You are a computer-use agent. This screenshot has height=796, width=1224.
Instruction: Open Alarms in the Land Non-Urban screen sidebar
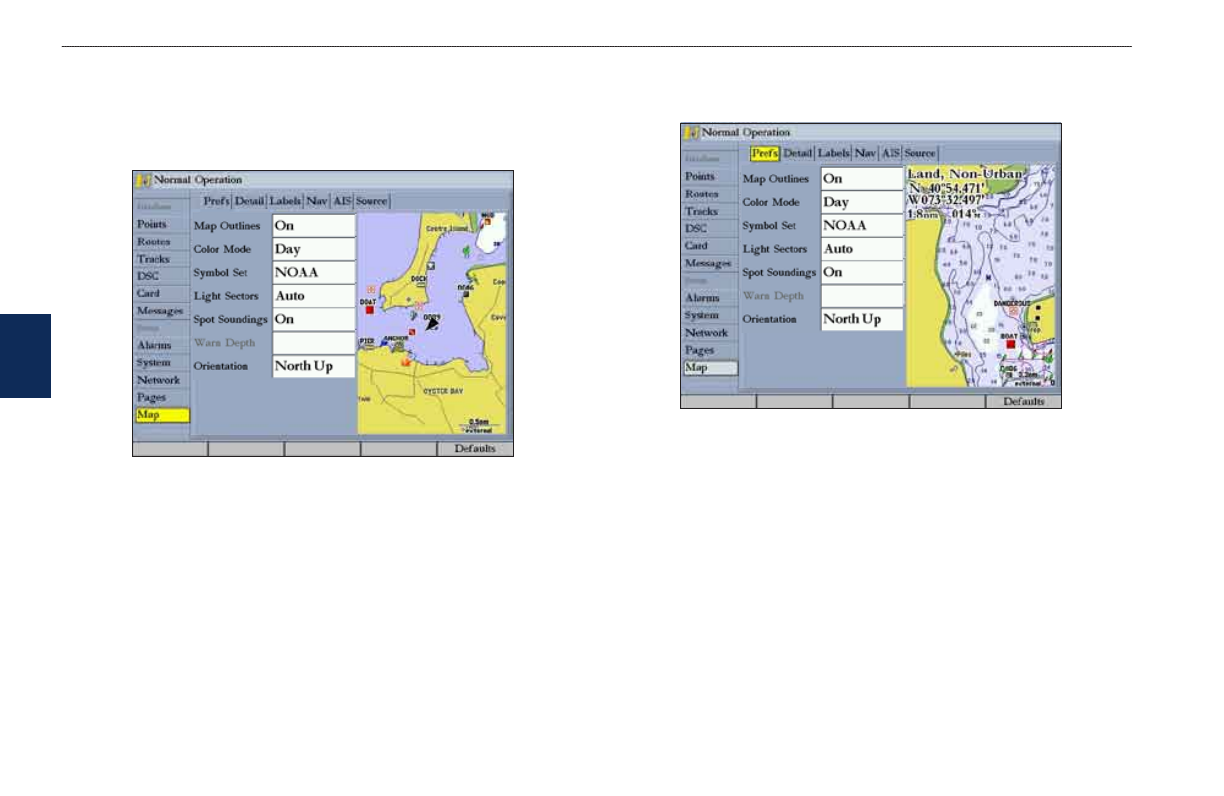(x=710, y=297)
